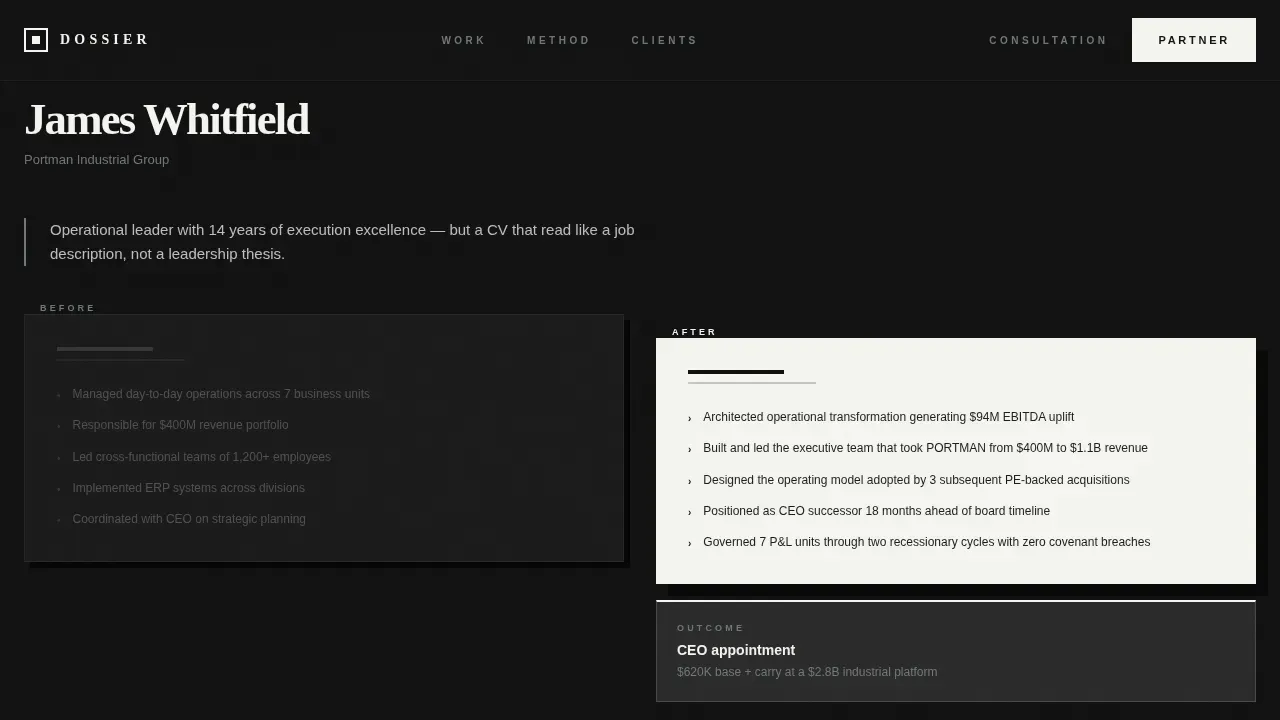Click the OUTCOME label
The width and height of the screenshot is (1280, 720).
[711, 628]
